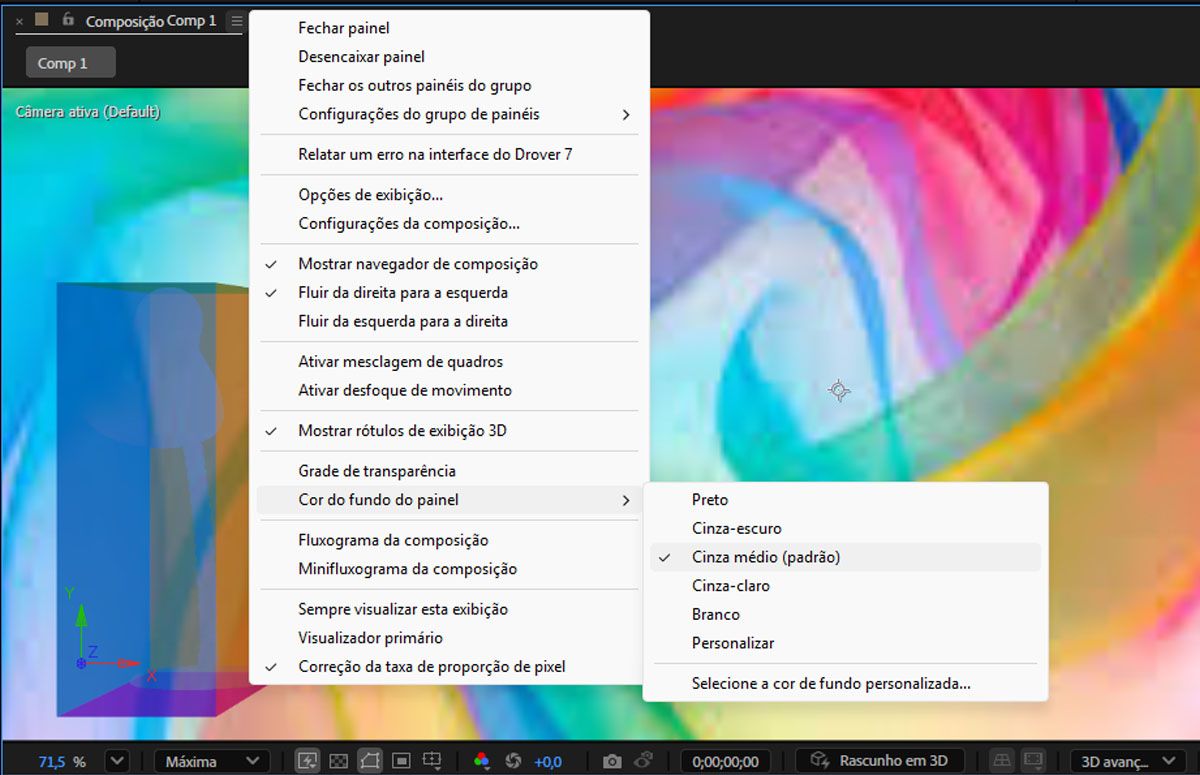Click the RGB channels color icon
Viewport: 1200px width, 775px height.
(481, 760)
